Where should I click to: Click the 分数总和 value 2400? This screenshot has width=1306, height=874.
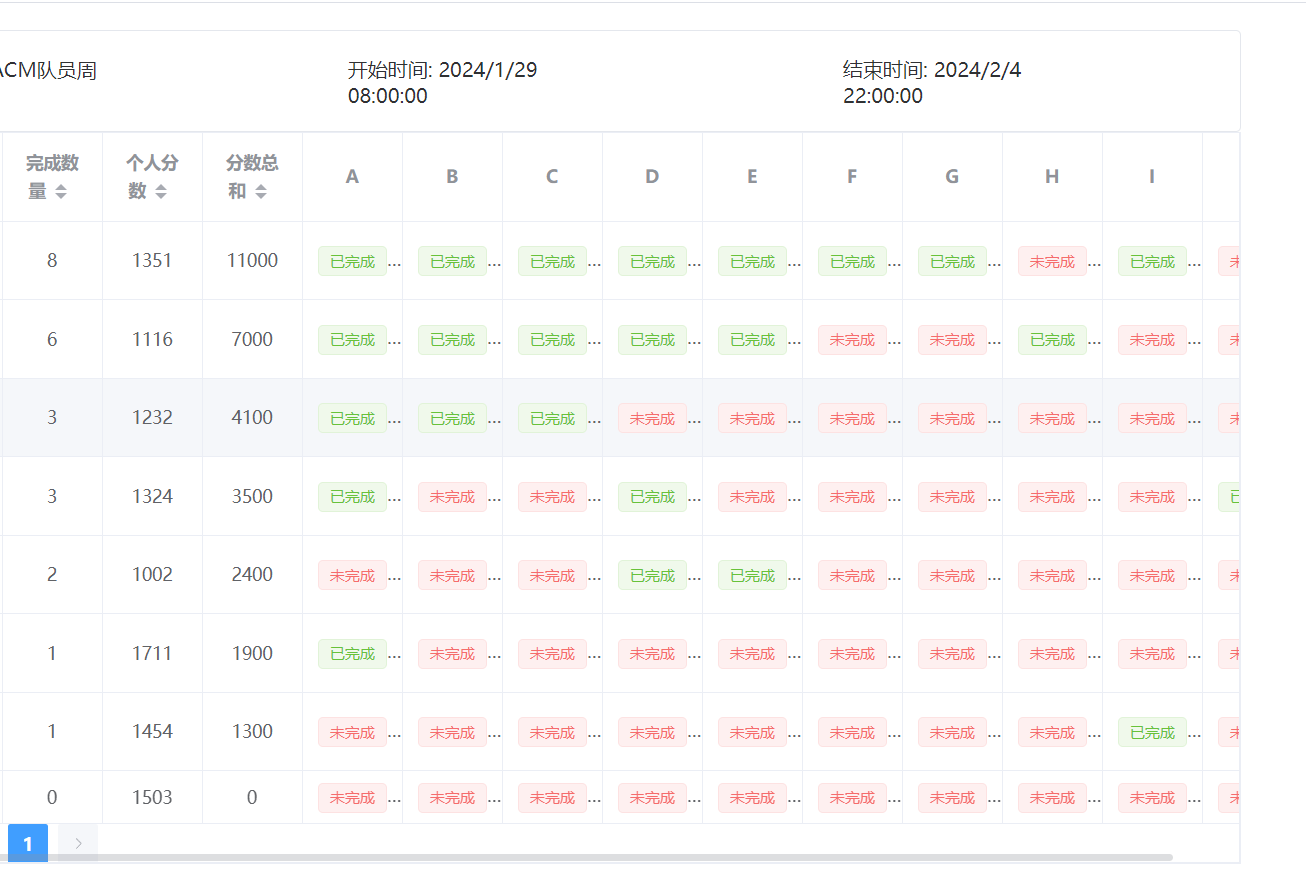point(252,574)
